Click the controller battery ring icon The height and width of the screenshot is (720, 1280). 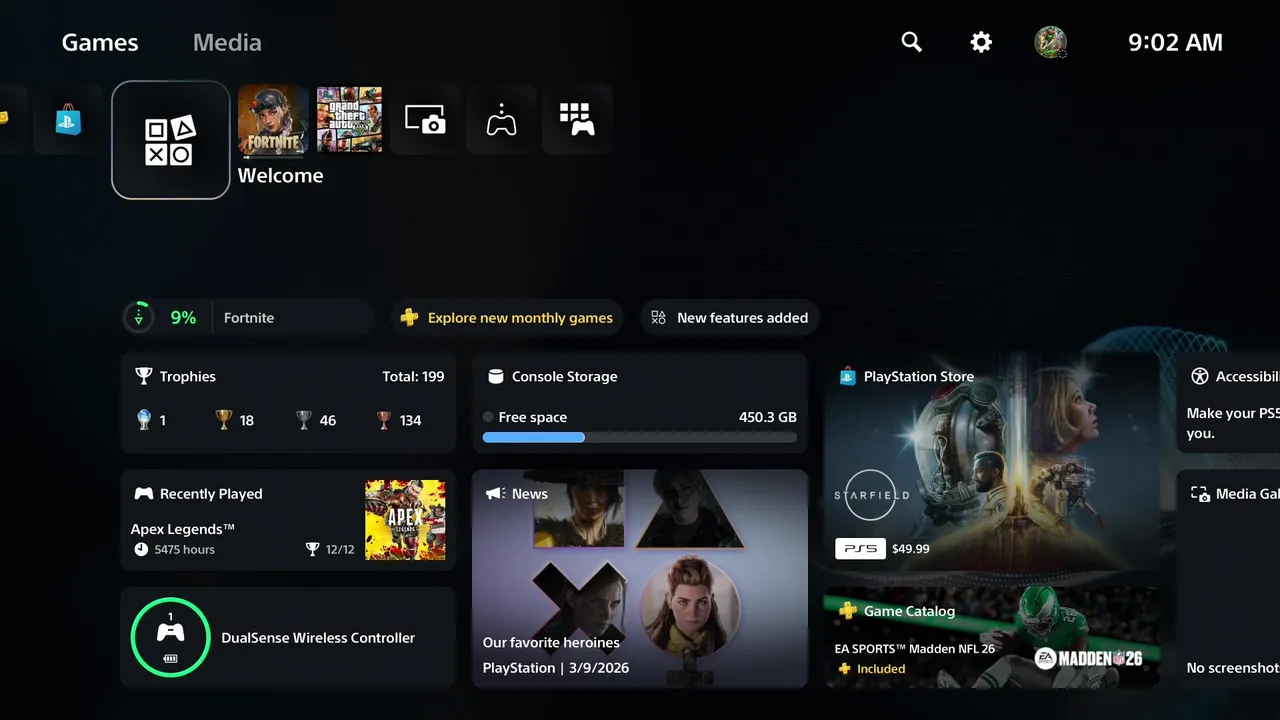[x=171, y=638]
